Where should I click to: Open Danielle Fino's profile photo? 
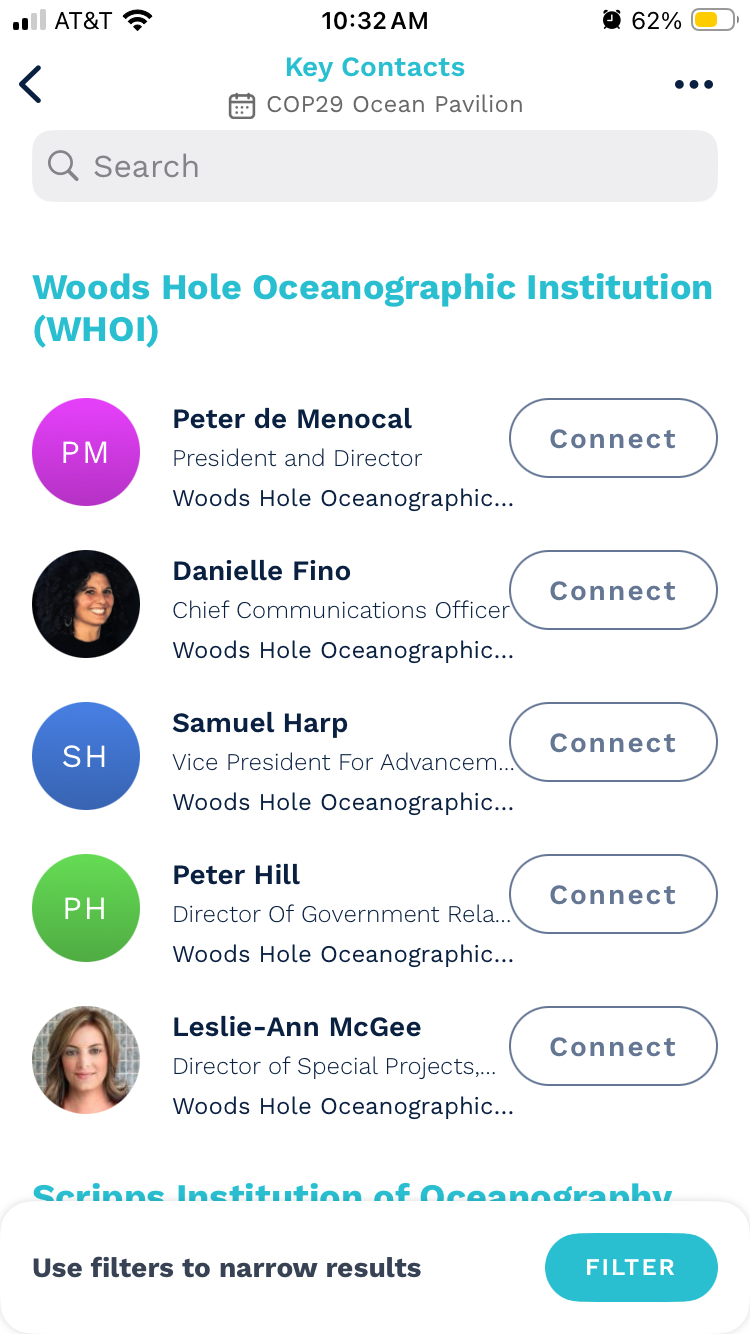[x=86, y=604]
